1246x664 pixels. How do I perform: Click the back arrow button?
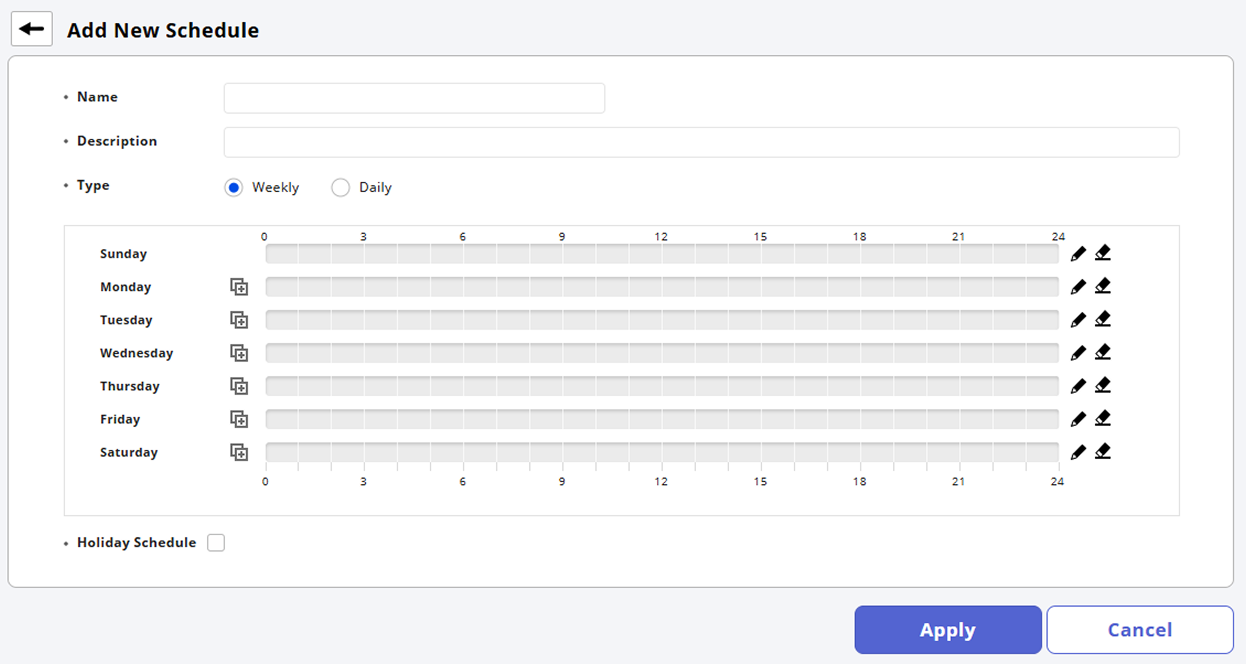point(31,29)
